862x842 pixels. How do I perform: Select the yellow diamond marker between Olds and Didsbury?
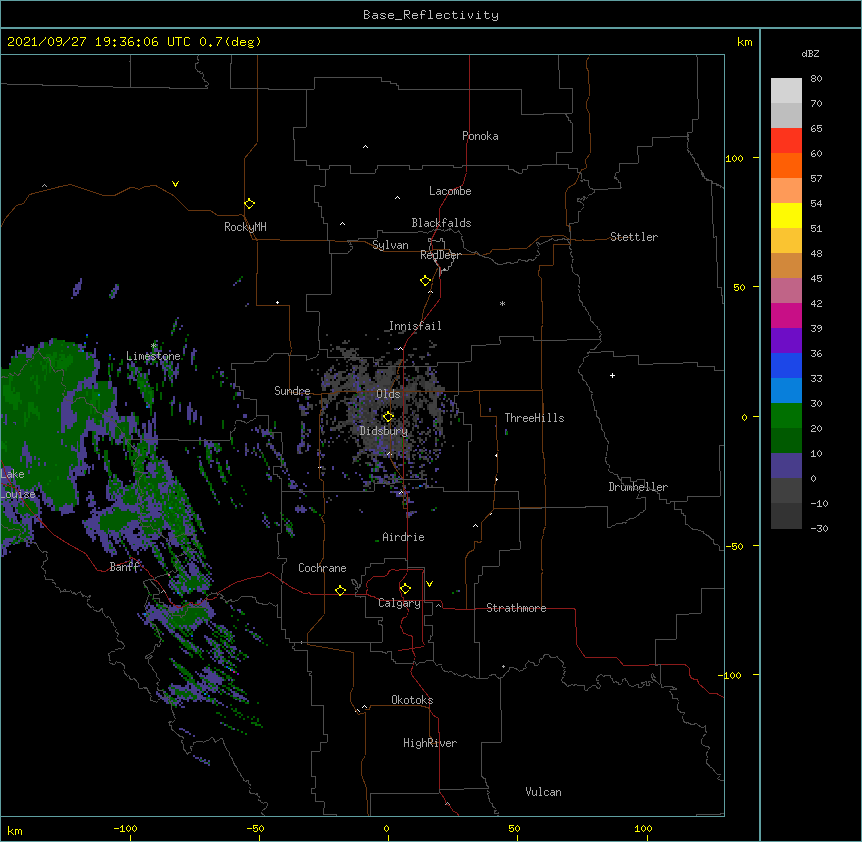[388, 416]
